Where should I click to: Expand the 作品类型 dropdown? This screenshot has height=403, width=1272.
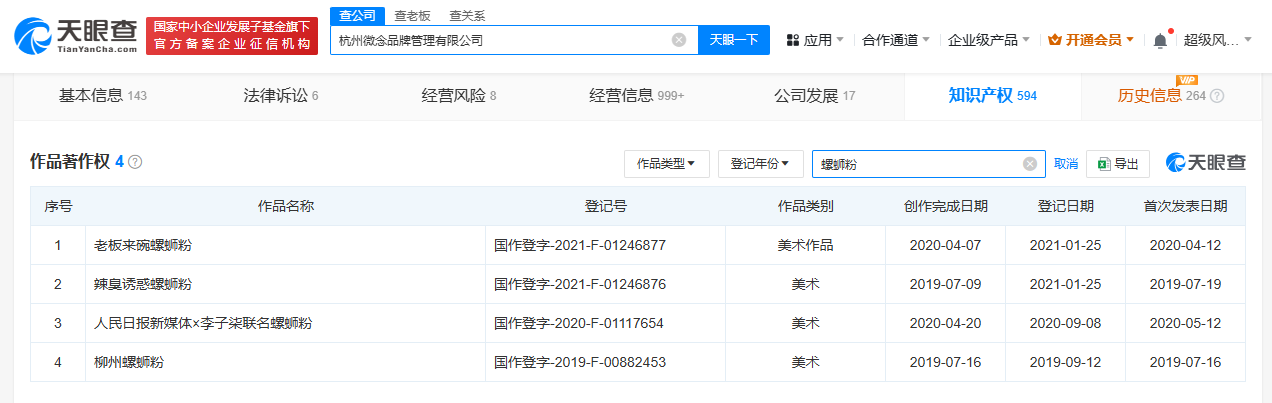pyautogui.click(x=667, y=164)
